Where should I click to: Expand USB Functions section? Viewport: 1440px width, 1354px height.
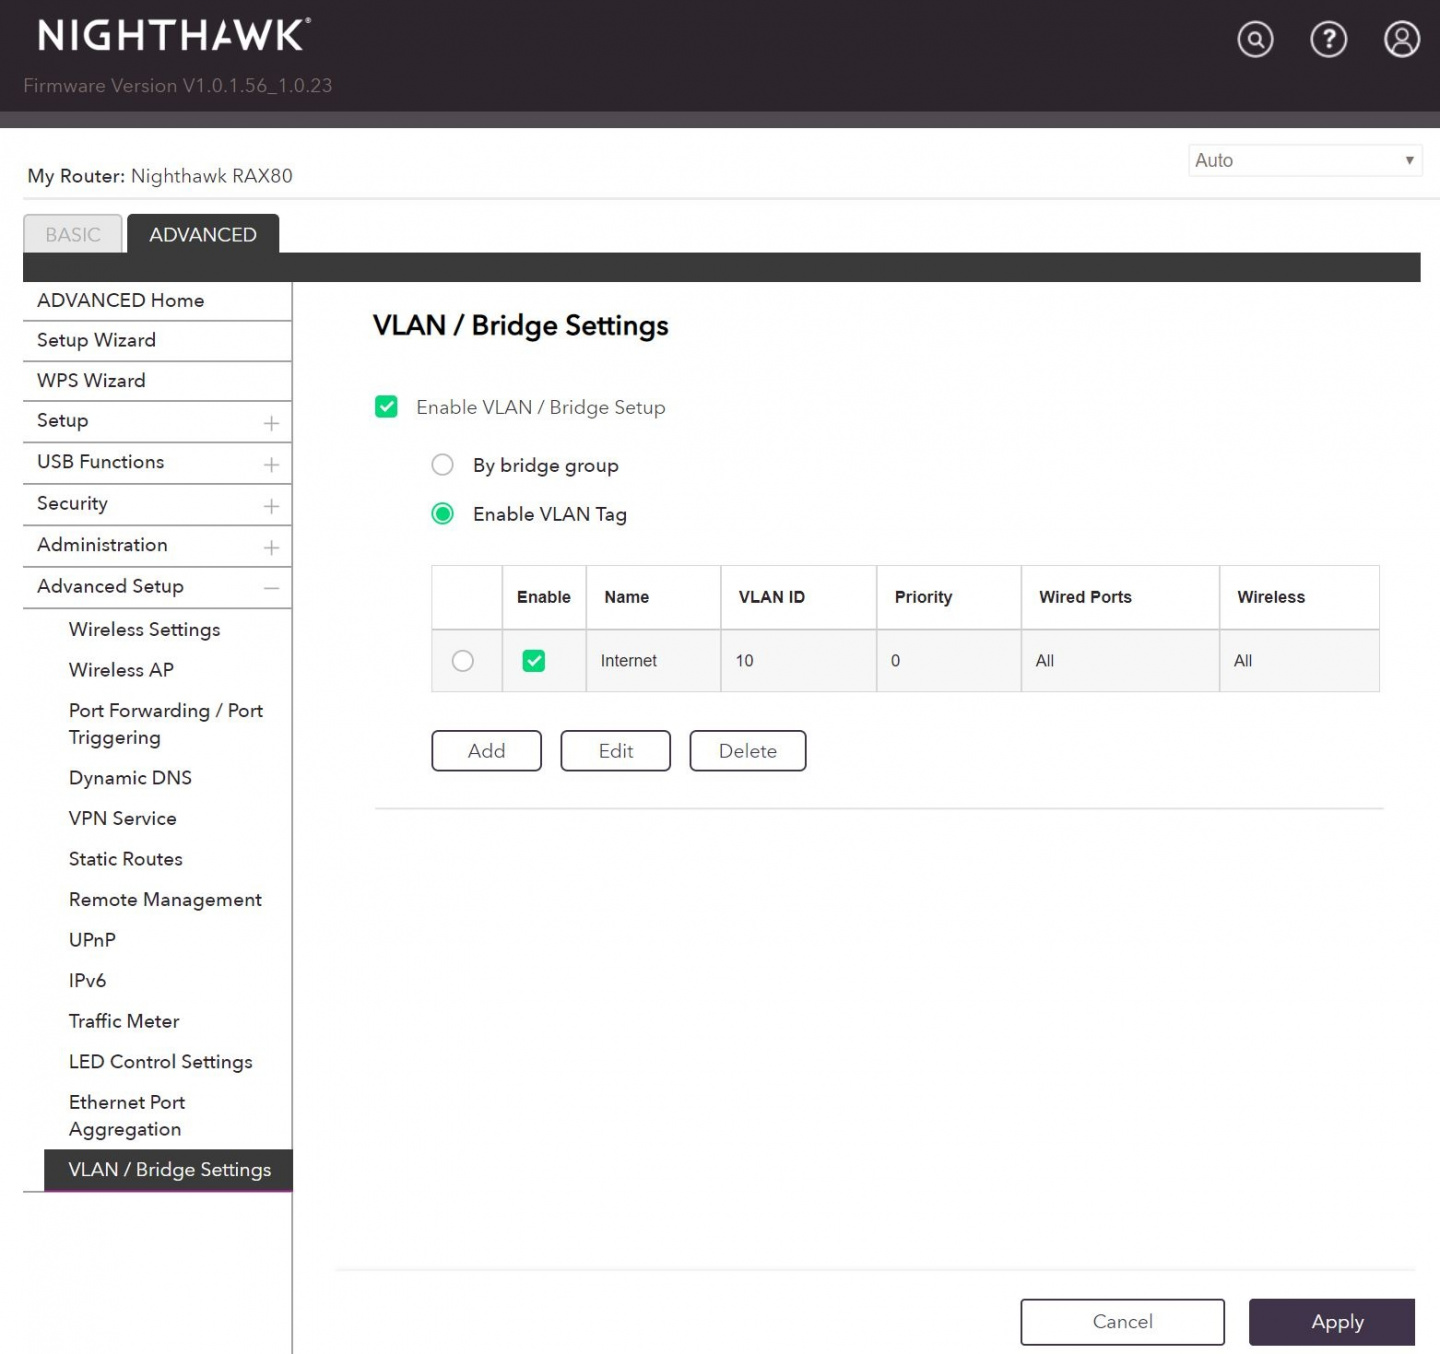tap(271, 464)
